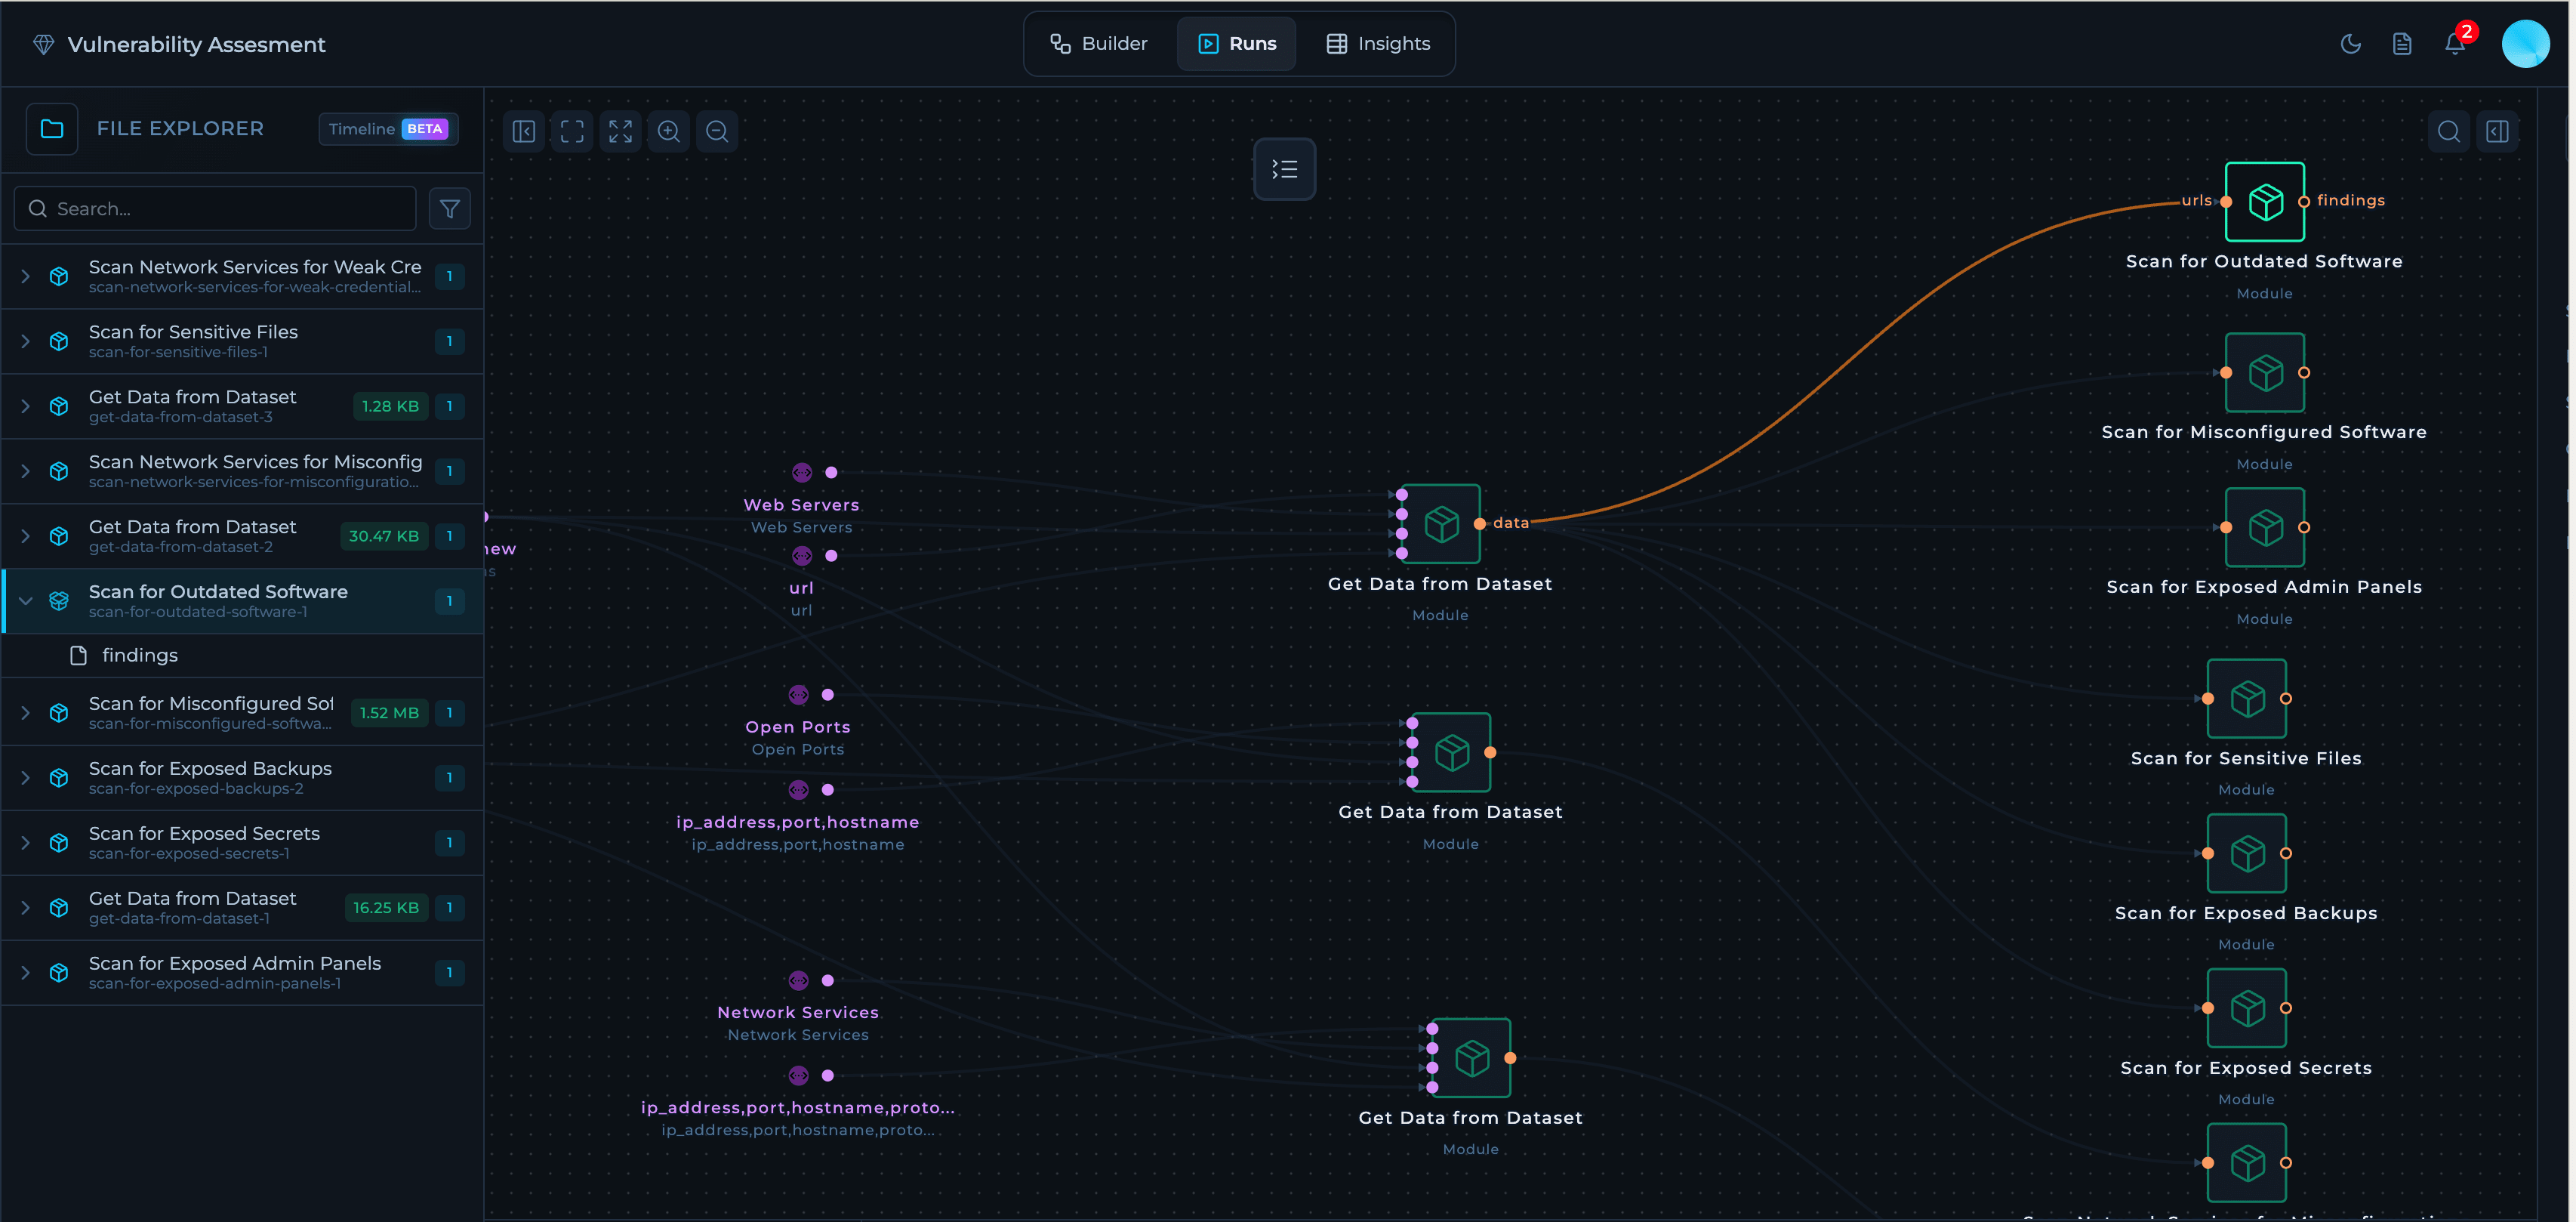
Task: Toggle dark mode moon icon
Action: [2350, 44]
